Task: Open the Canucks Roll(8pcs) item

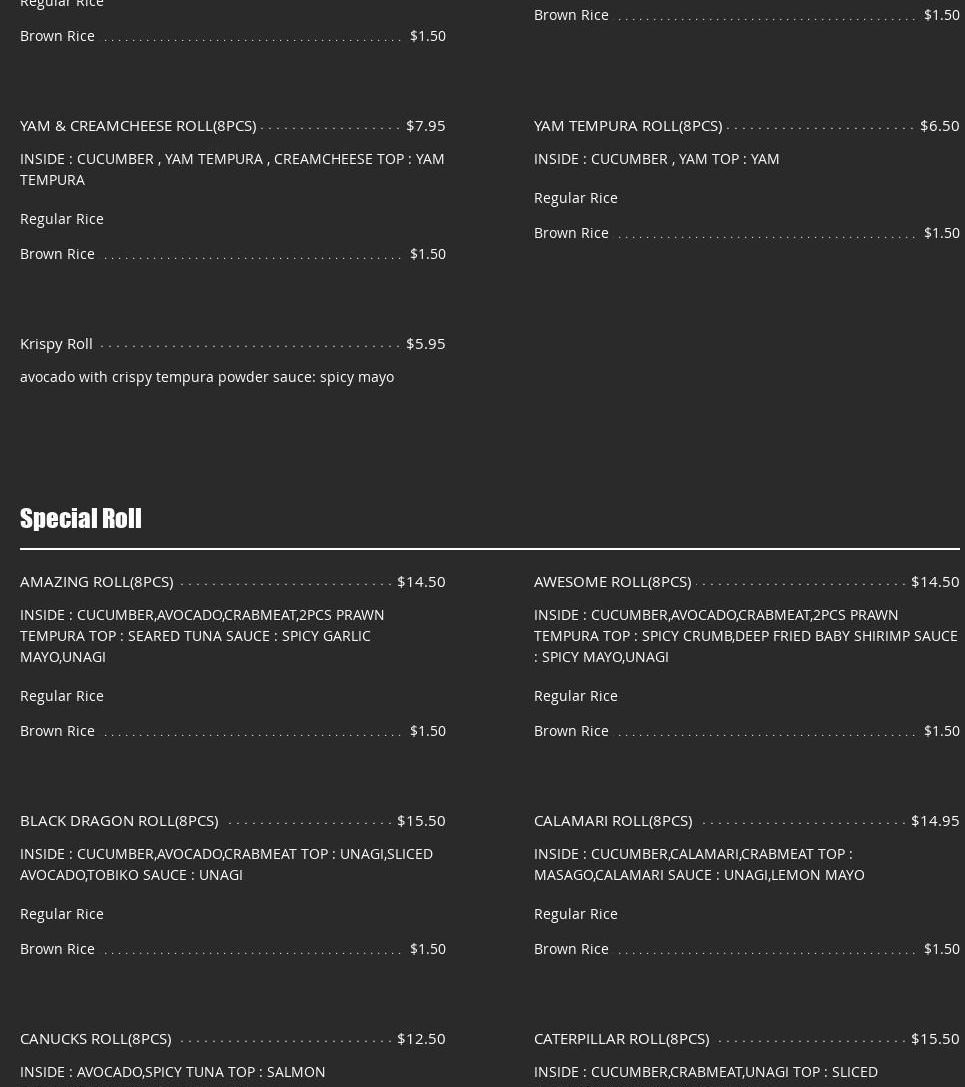Action: click(96, 1038)
